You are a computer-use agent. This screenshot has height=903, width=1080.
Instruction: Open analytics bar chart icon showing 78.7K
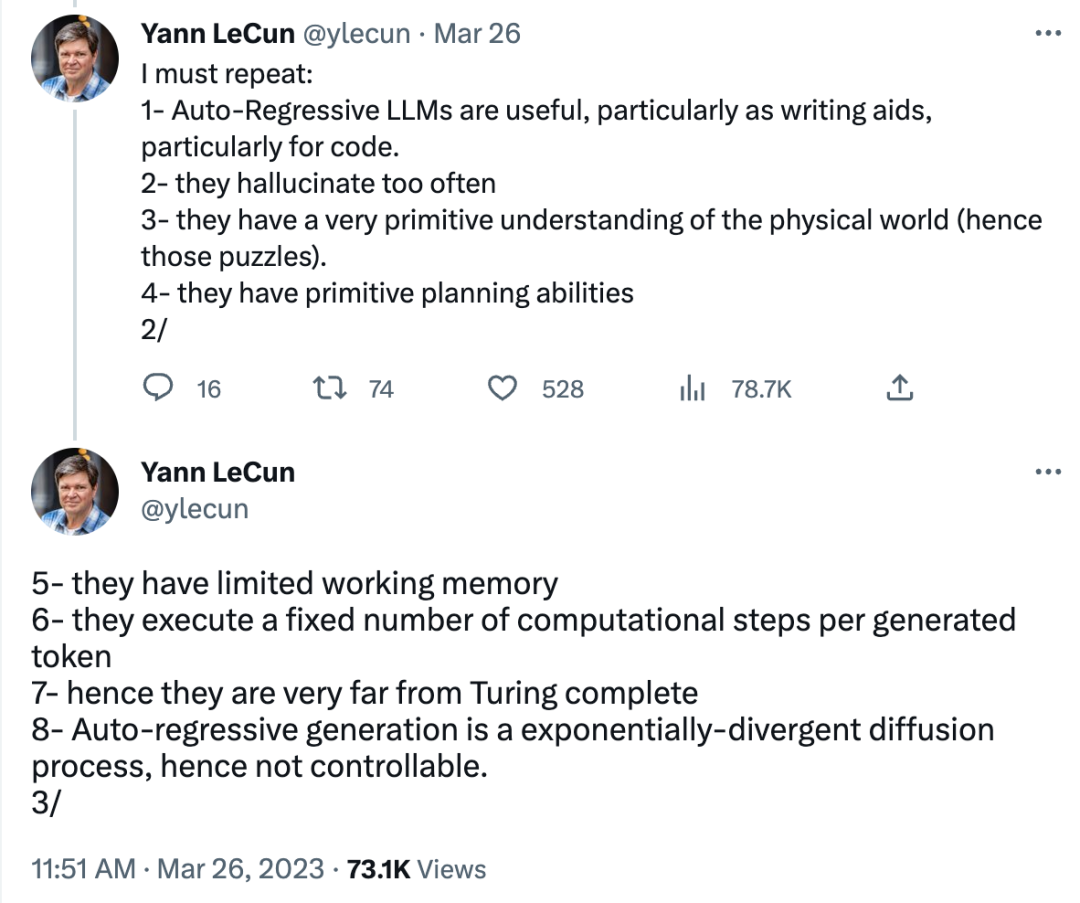[692, 388]
